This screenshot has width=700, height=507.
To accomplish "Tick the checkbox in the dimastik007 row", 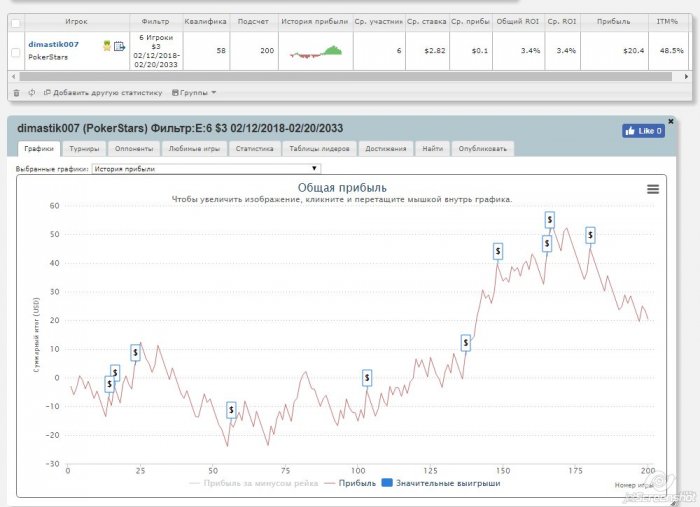I will [x=15, y=51].
